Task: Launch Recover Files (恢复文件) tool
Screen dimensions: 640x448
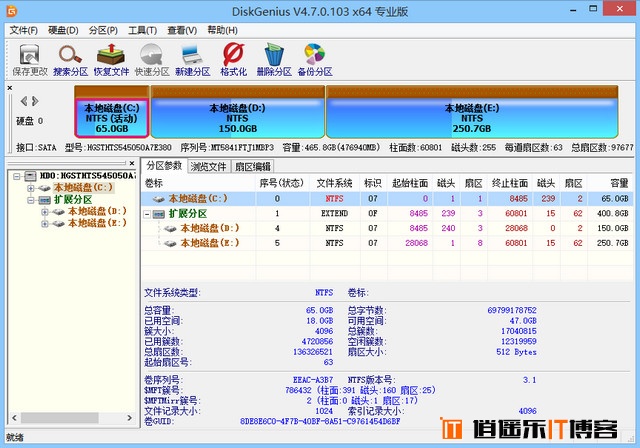Action: (111, 60)
